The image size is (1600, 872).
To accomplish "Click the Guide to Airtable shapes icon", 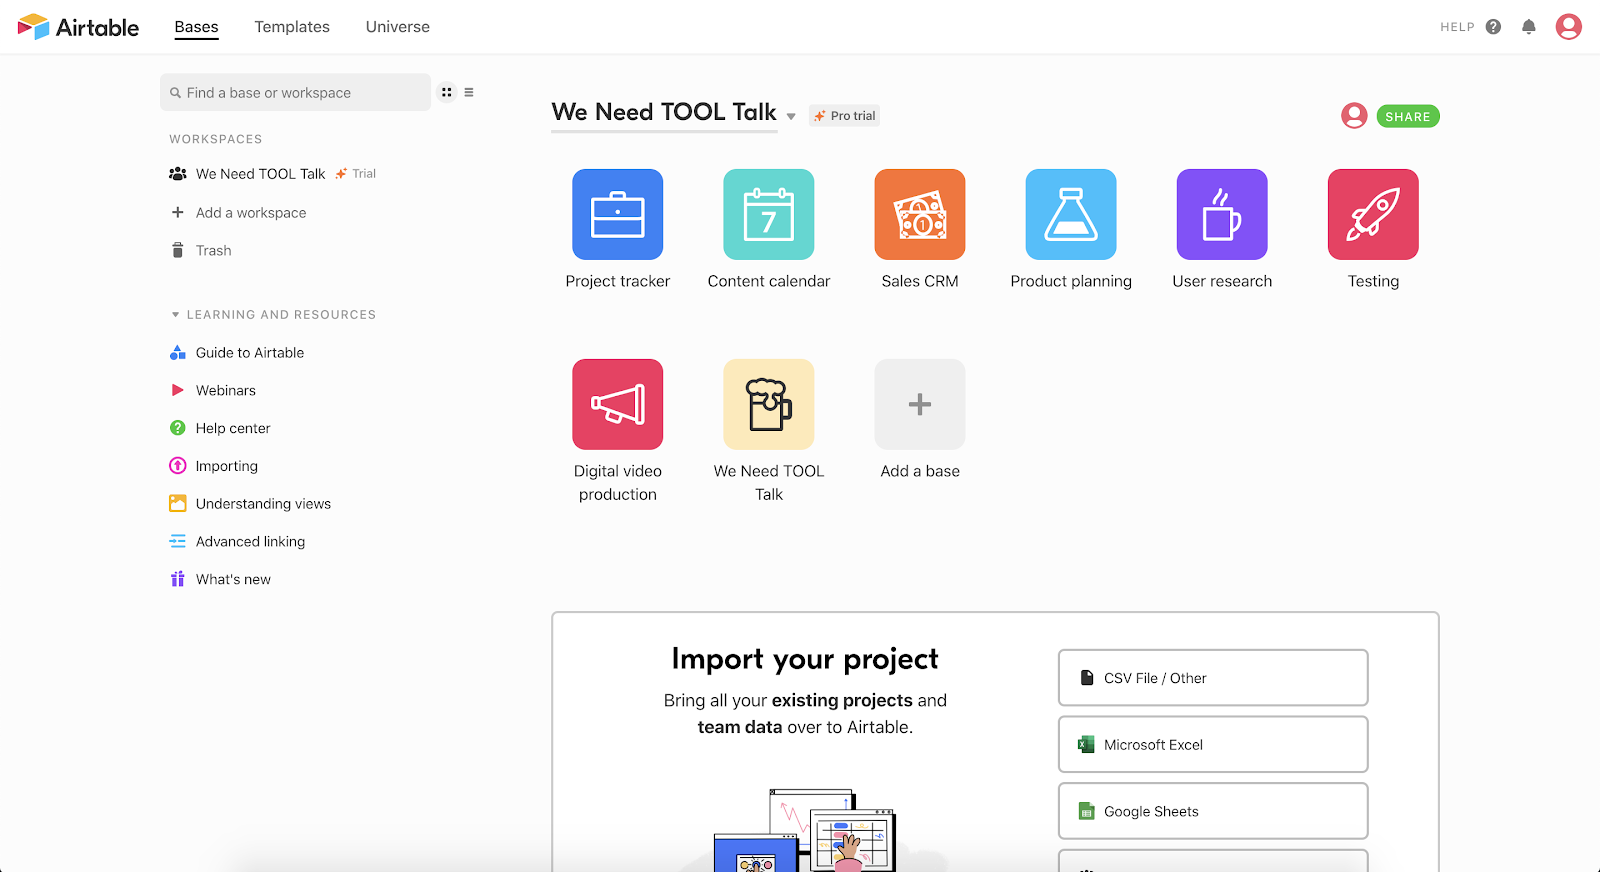I will tap(177, 352).
